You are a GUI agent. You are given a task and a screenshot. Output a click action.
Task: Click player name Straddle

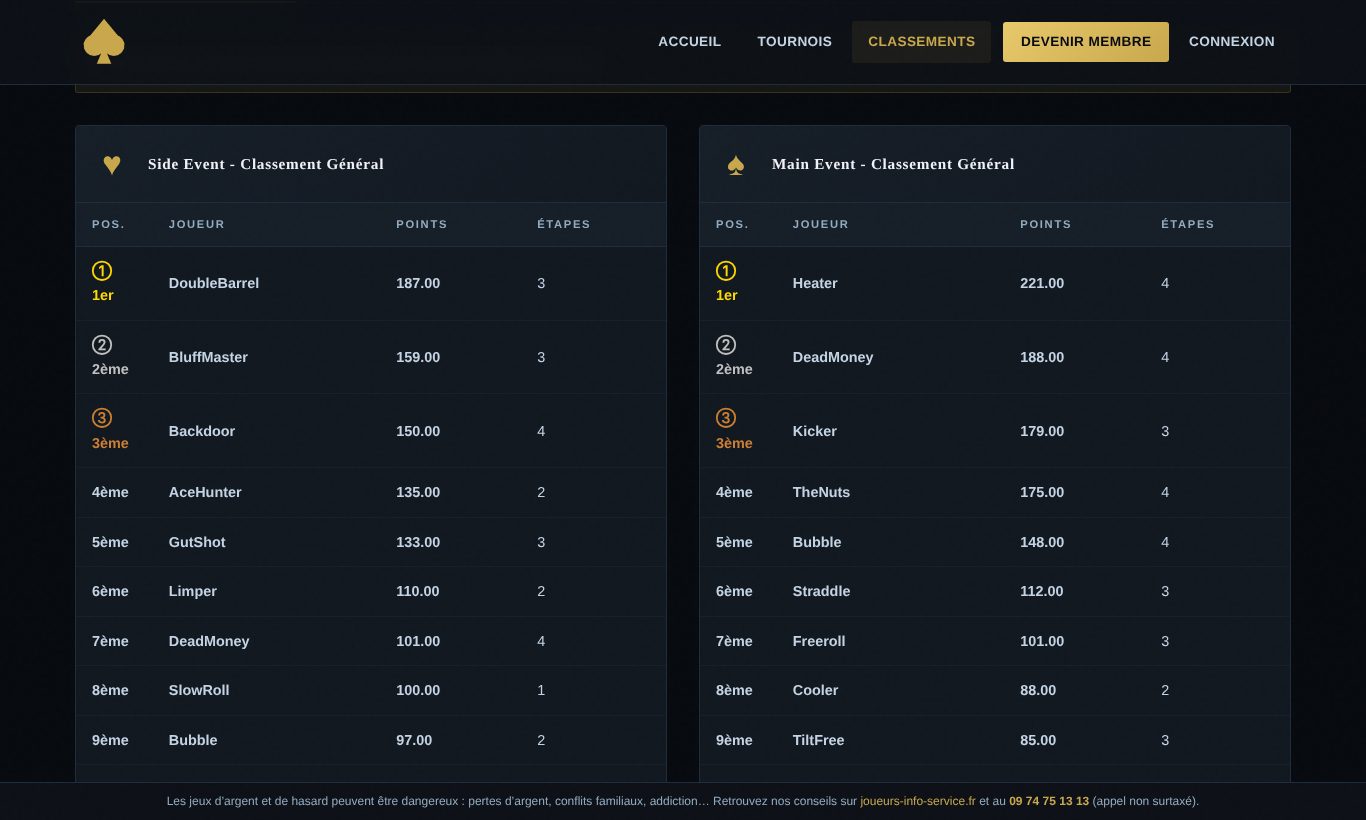821,591
